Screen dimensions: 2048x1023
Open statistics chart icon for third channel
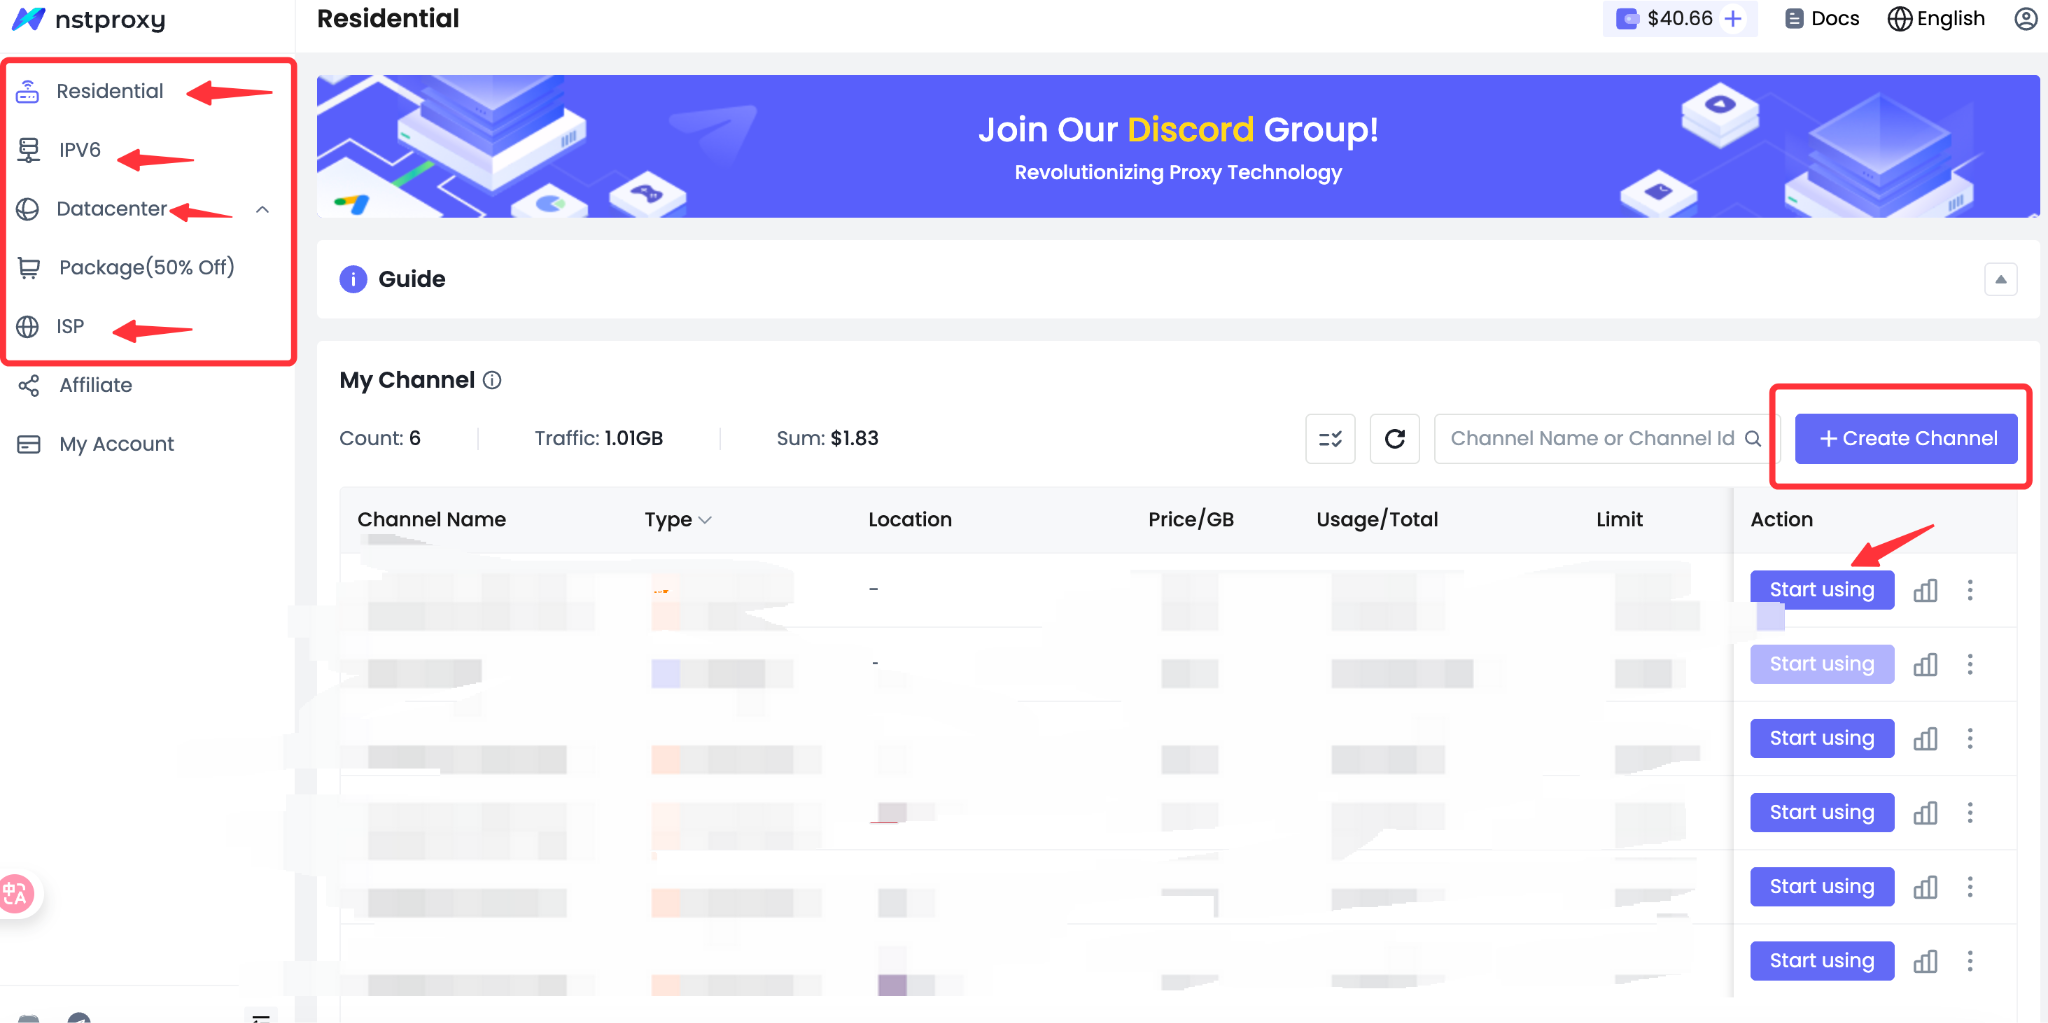(1925, 739)
